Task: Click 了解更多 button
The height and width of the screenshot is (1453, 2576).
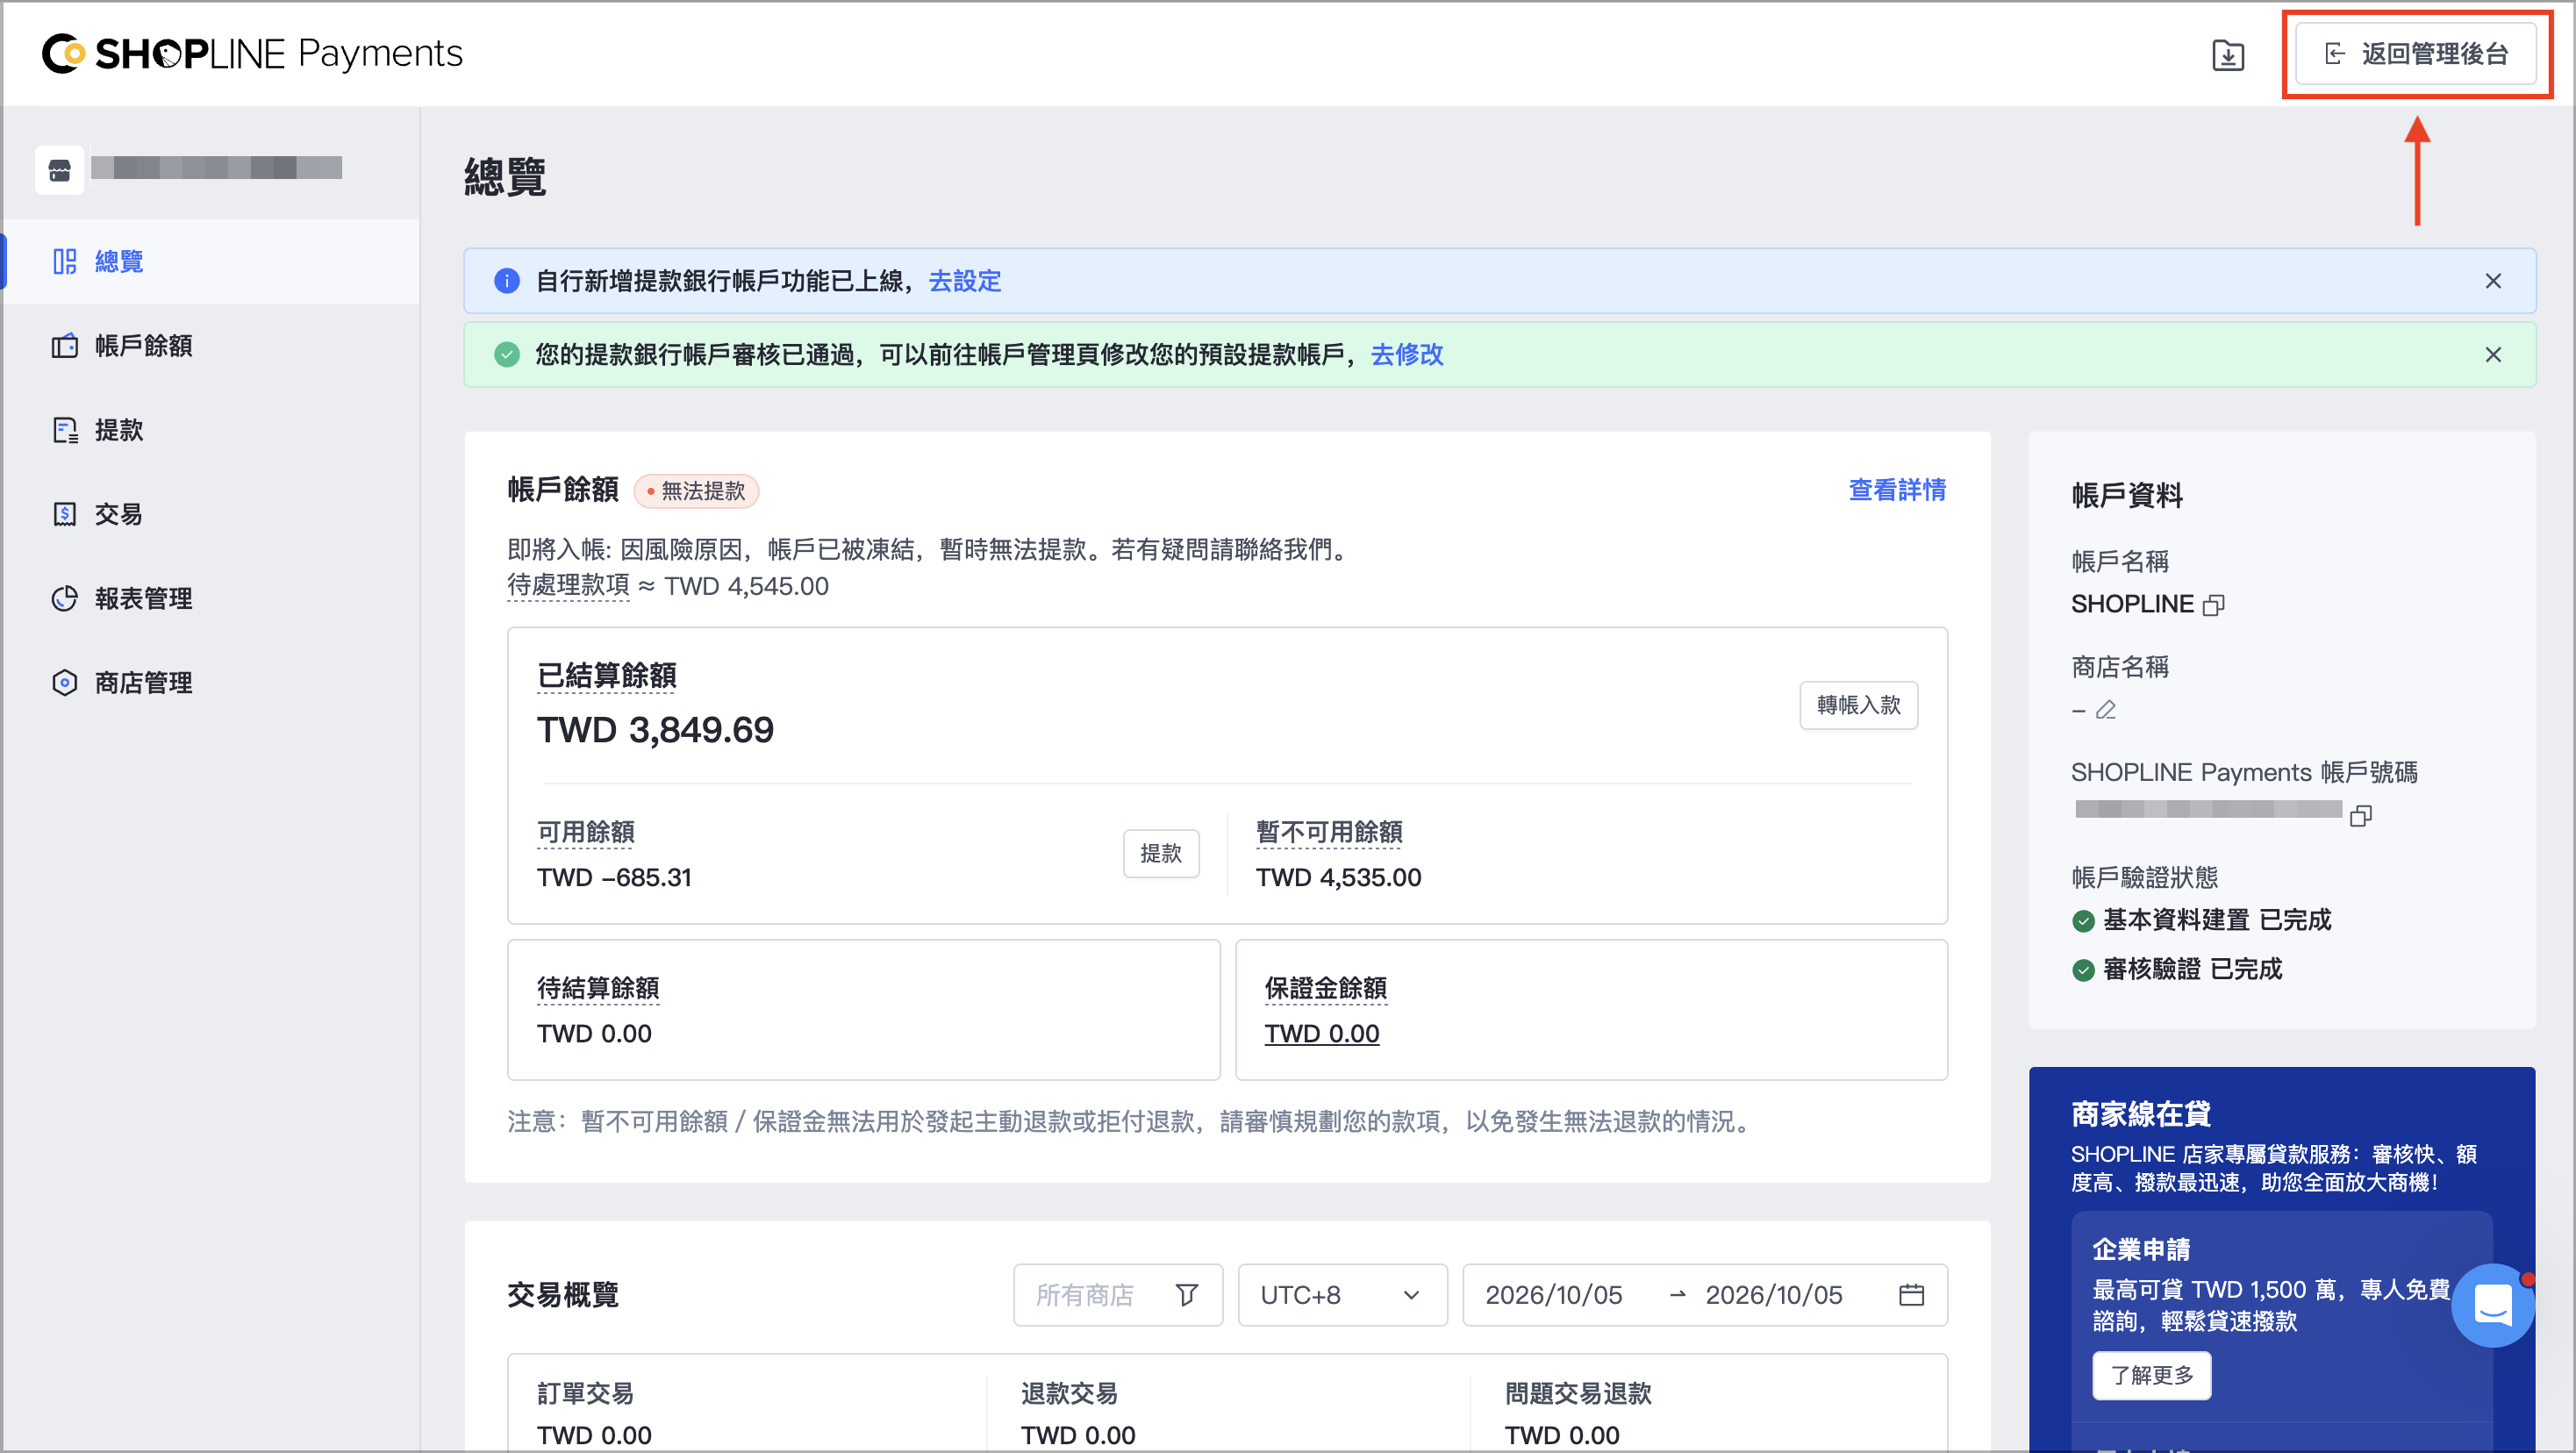Action: click(2151, 1375)
